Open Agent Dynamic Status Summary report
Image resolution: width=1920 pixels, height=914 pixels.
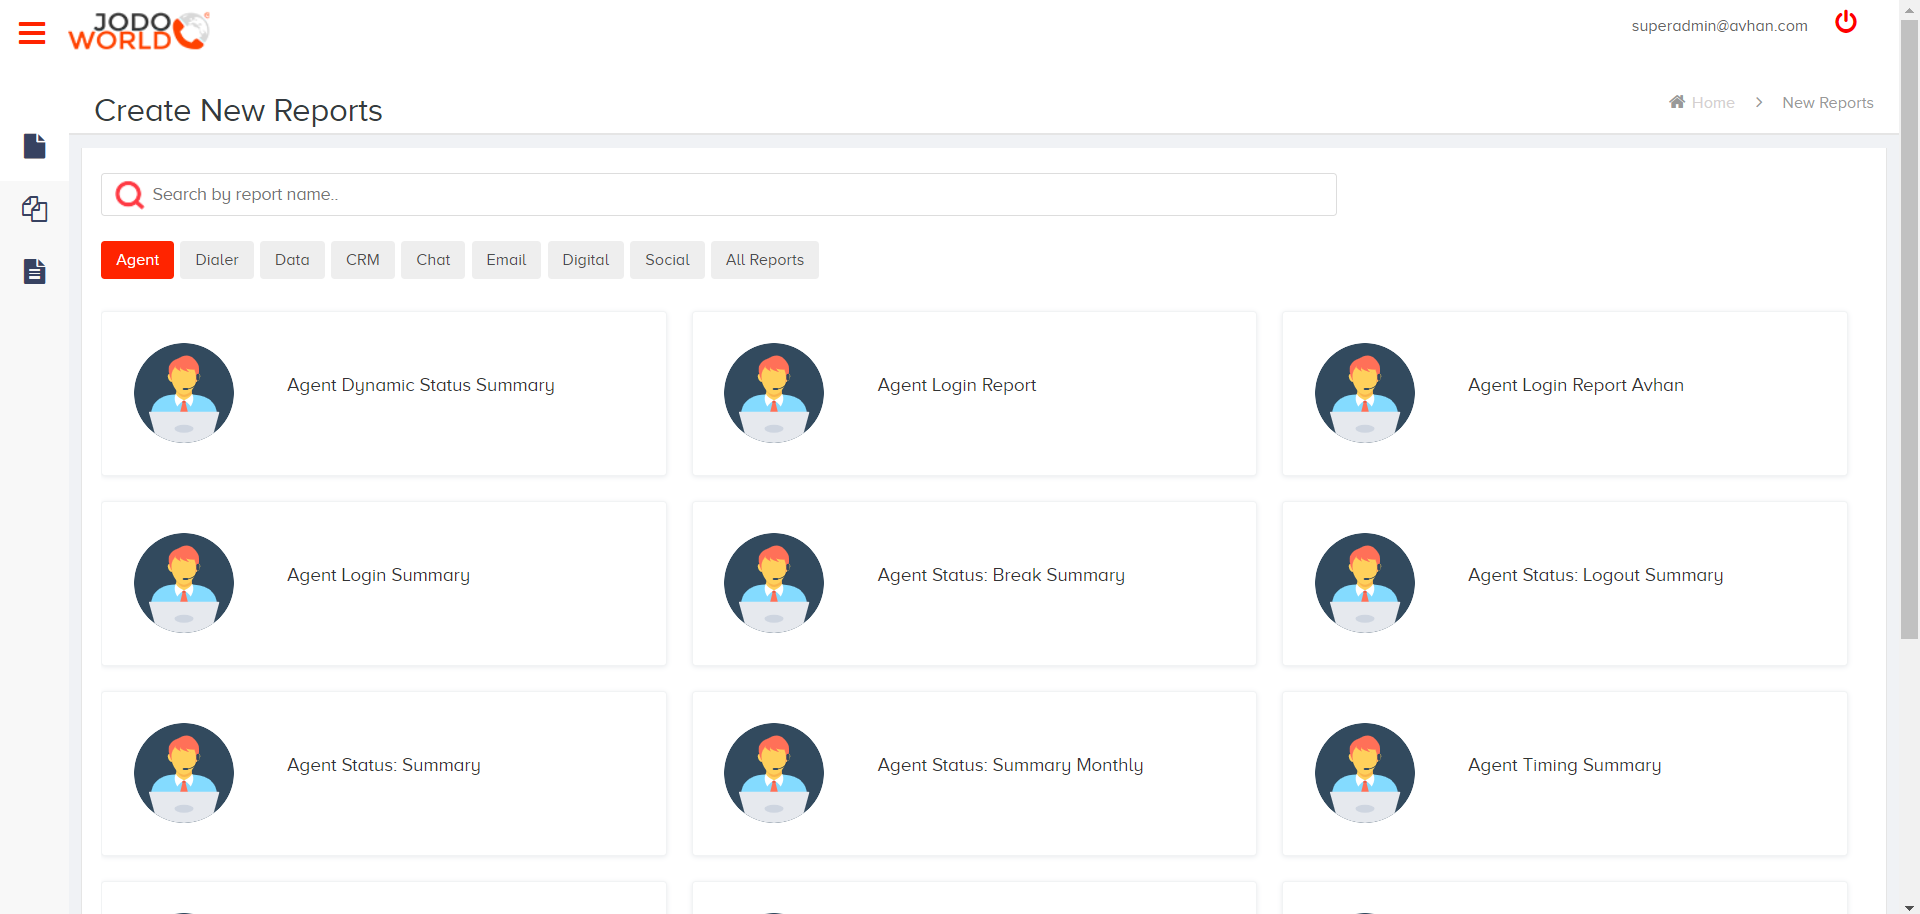420,385
